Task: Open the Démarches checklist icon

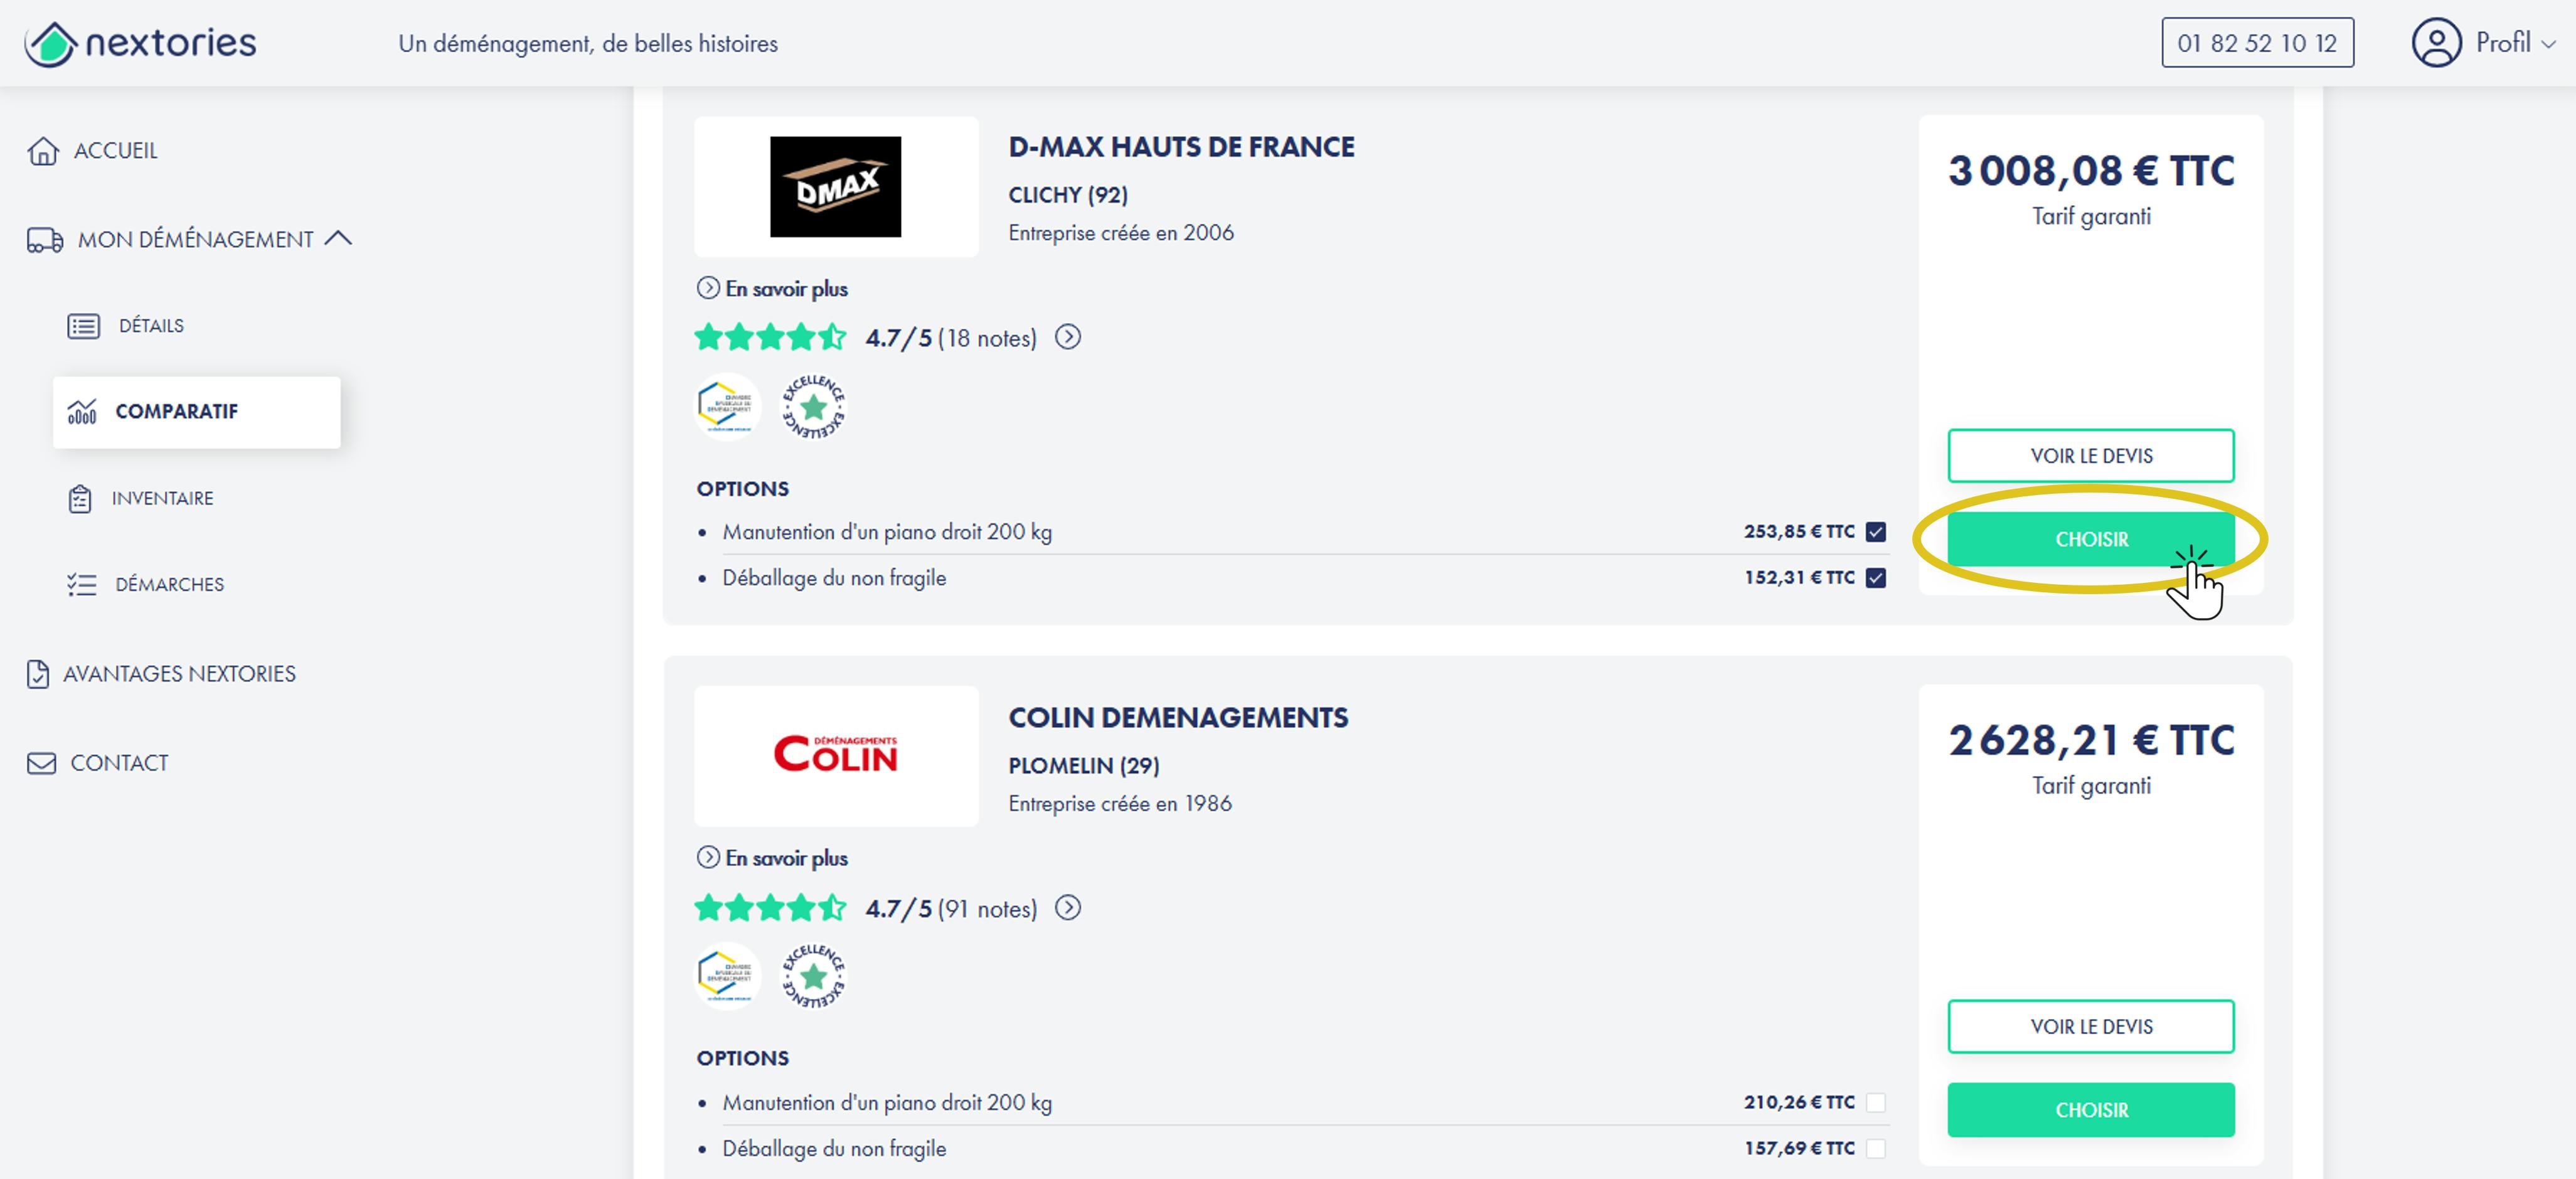Action: 82,584
